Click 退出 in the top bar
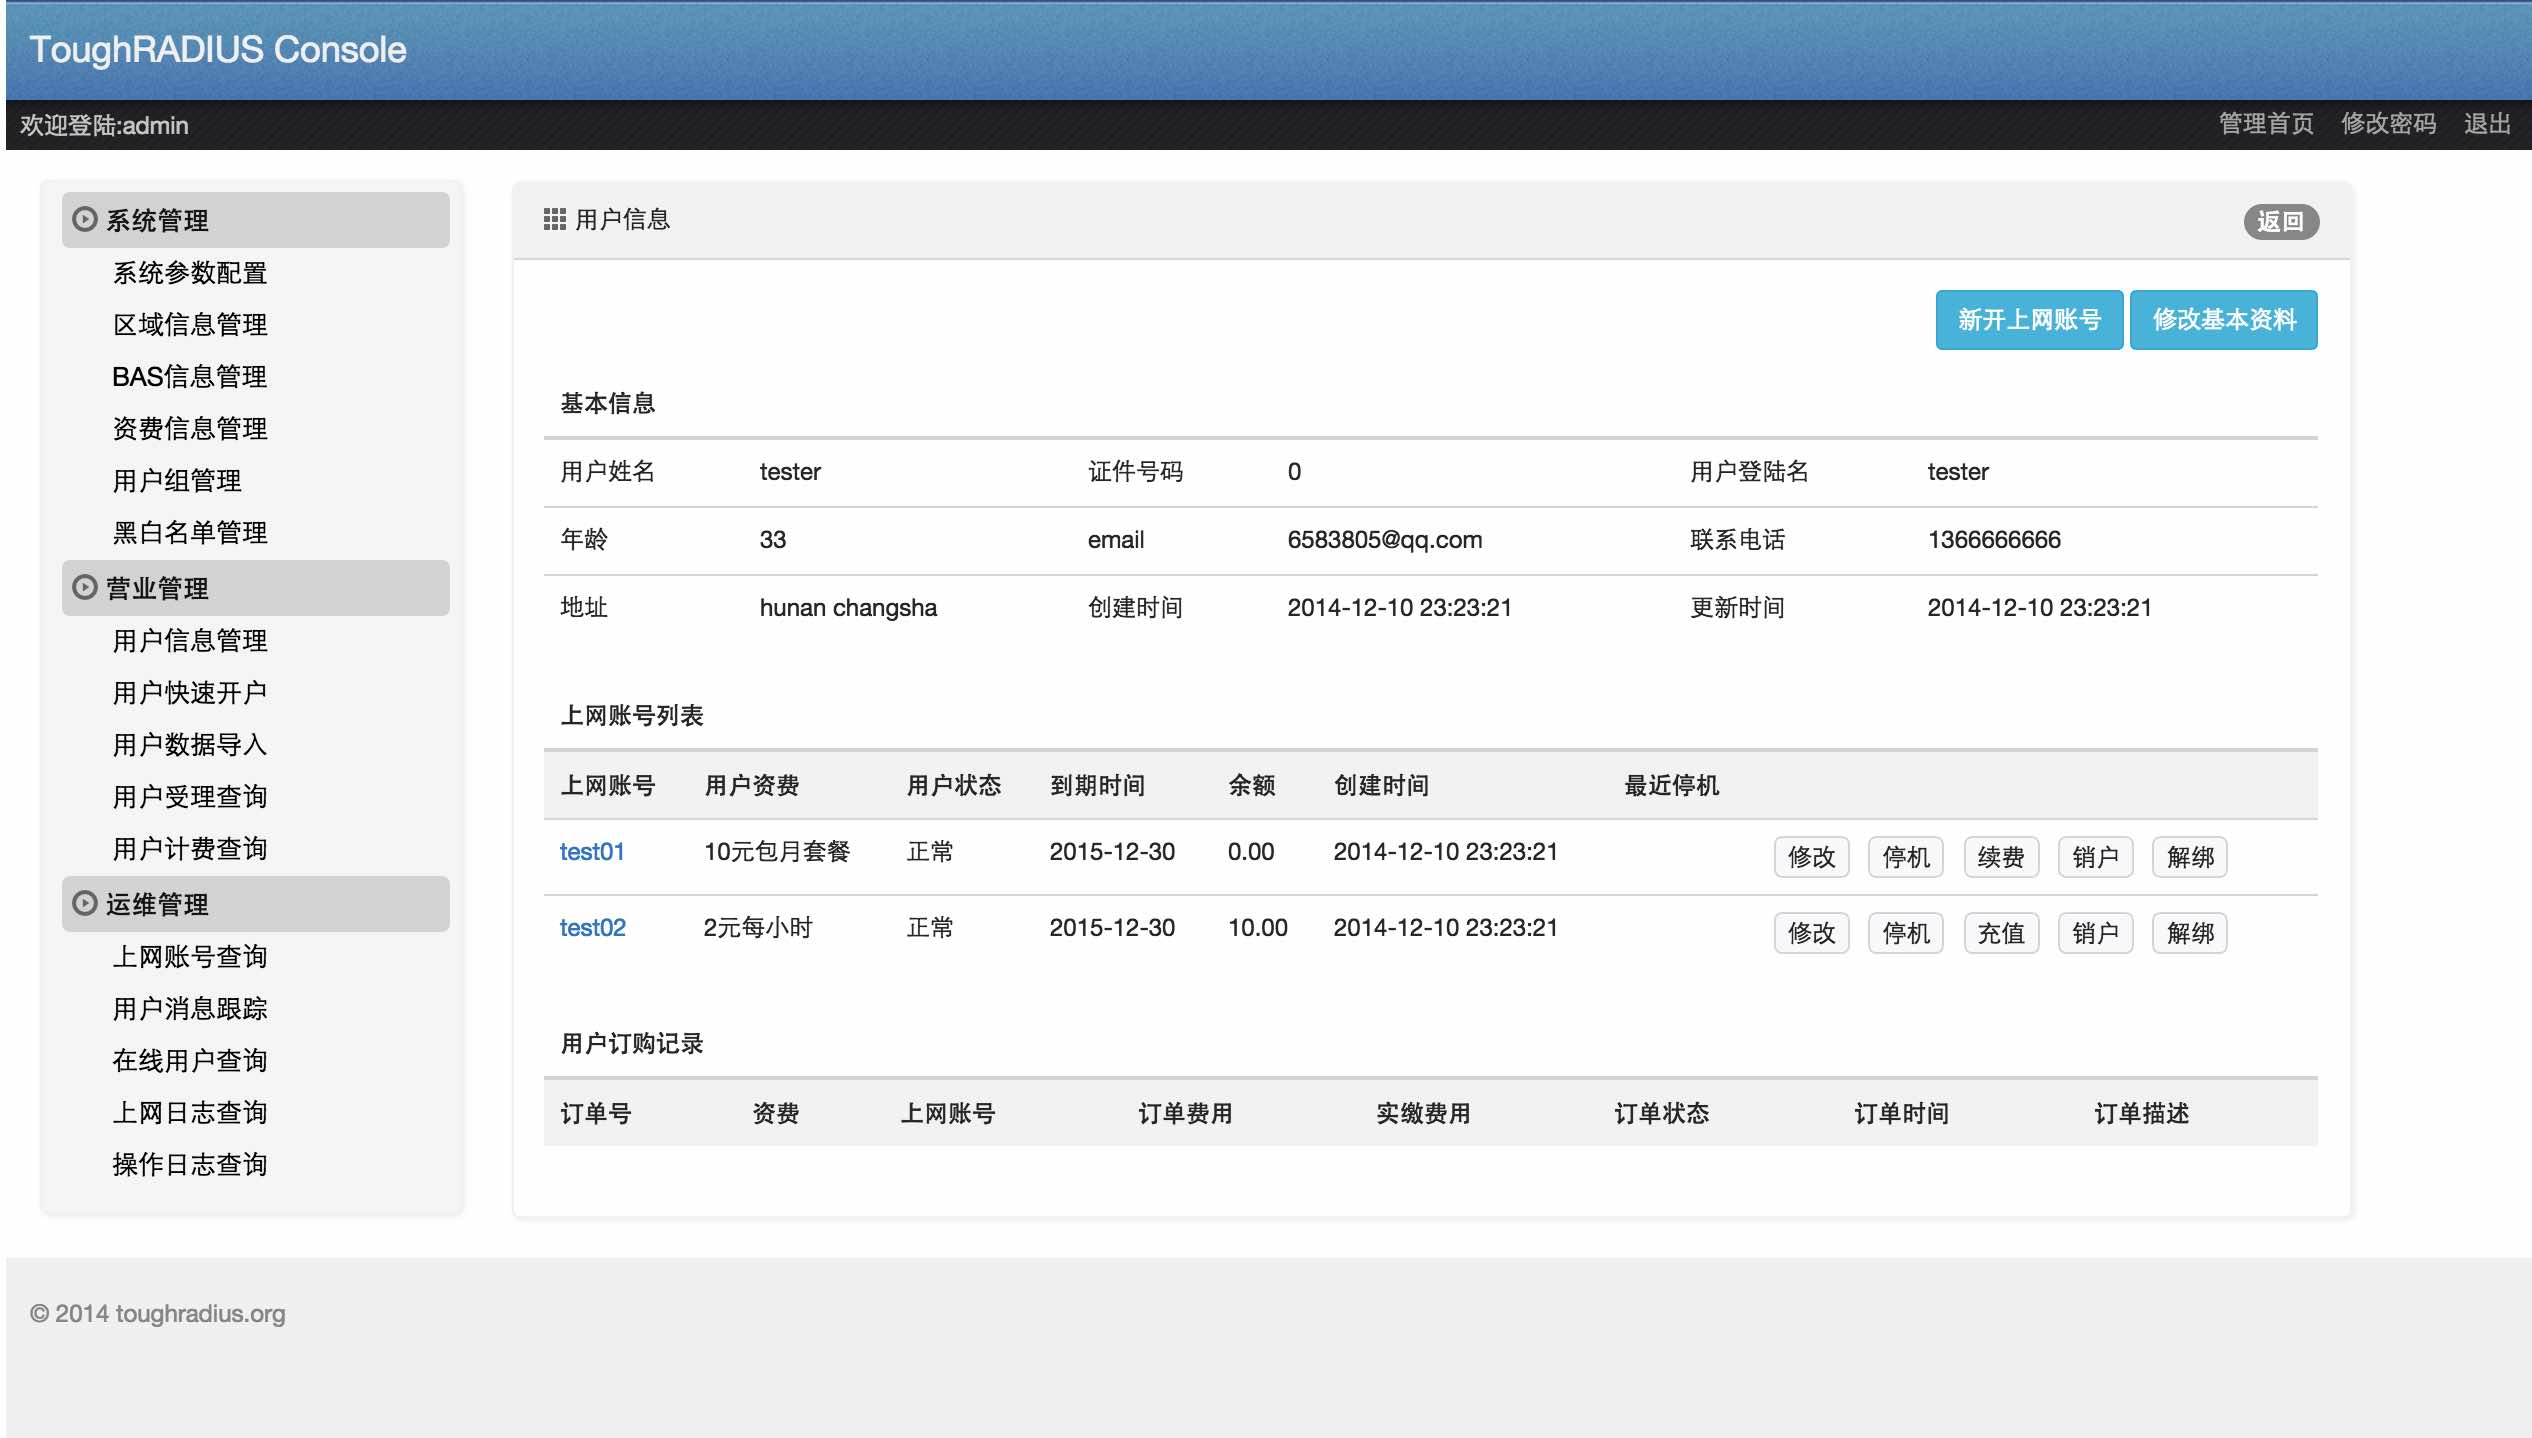The height and width of the screenshot is (1438, 2532). [x=2487, y=124]
